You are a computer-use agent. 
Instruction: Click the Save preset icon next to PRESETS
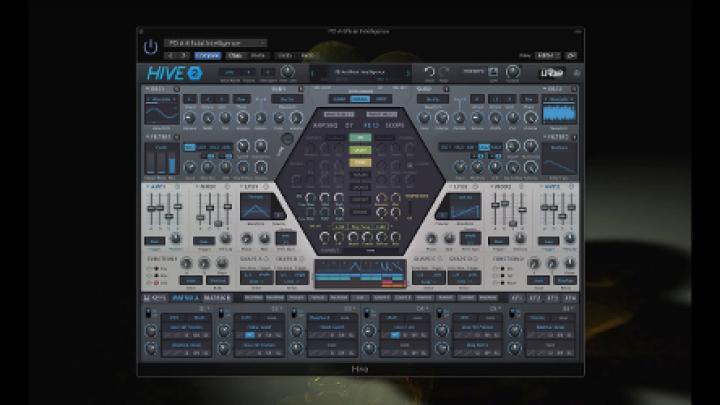[493, 72]
